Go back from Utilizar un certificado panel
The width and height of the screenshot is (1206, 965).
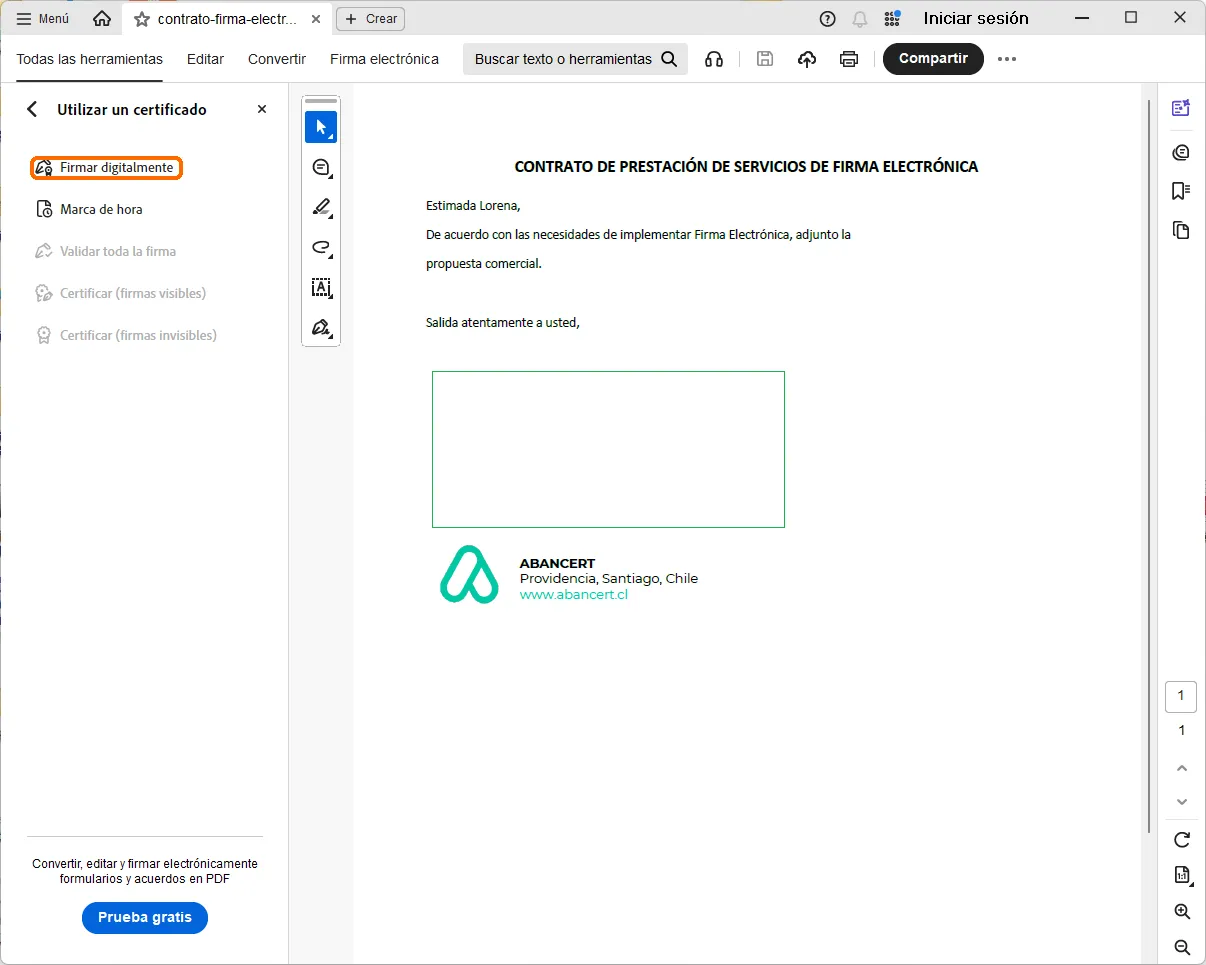pos(32,109)
